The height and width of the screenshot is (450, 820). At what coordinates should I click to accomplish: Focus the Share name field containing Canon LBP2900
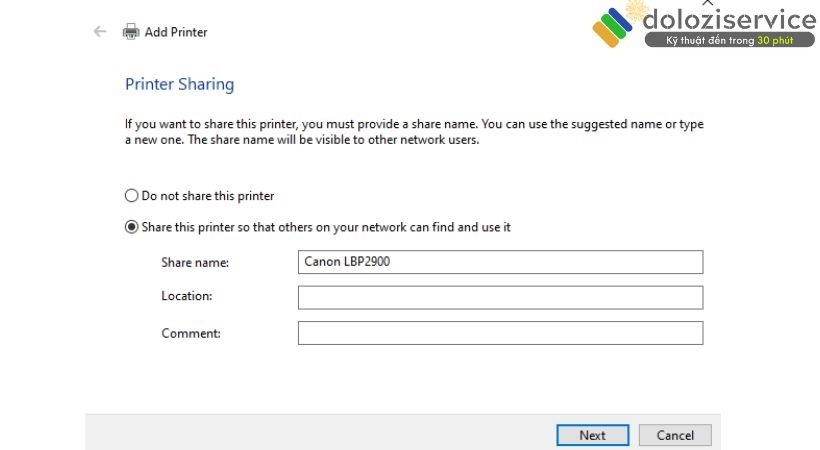click(x=500, y=262)
